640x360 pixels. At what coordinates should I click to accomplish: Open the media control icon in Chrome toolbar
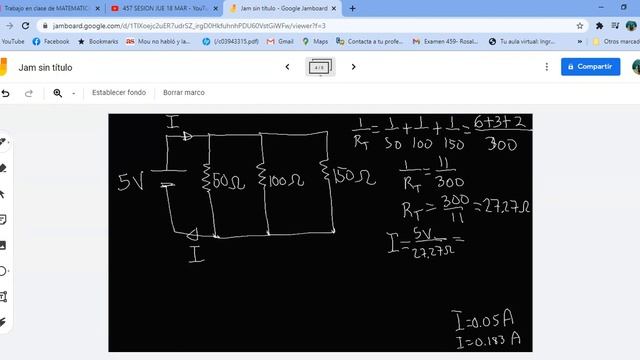pyautogui.click(x=615, y=26)
